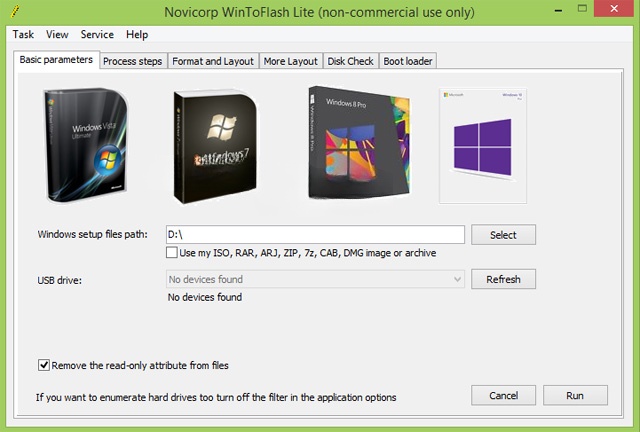Minimize the WinToFlash window
The image size is (640, 432).
pyautogui.click(x=559, y=9)
